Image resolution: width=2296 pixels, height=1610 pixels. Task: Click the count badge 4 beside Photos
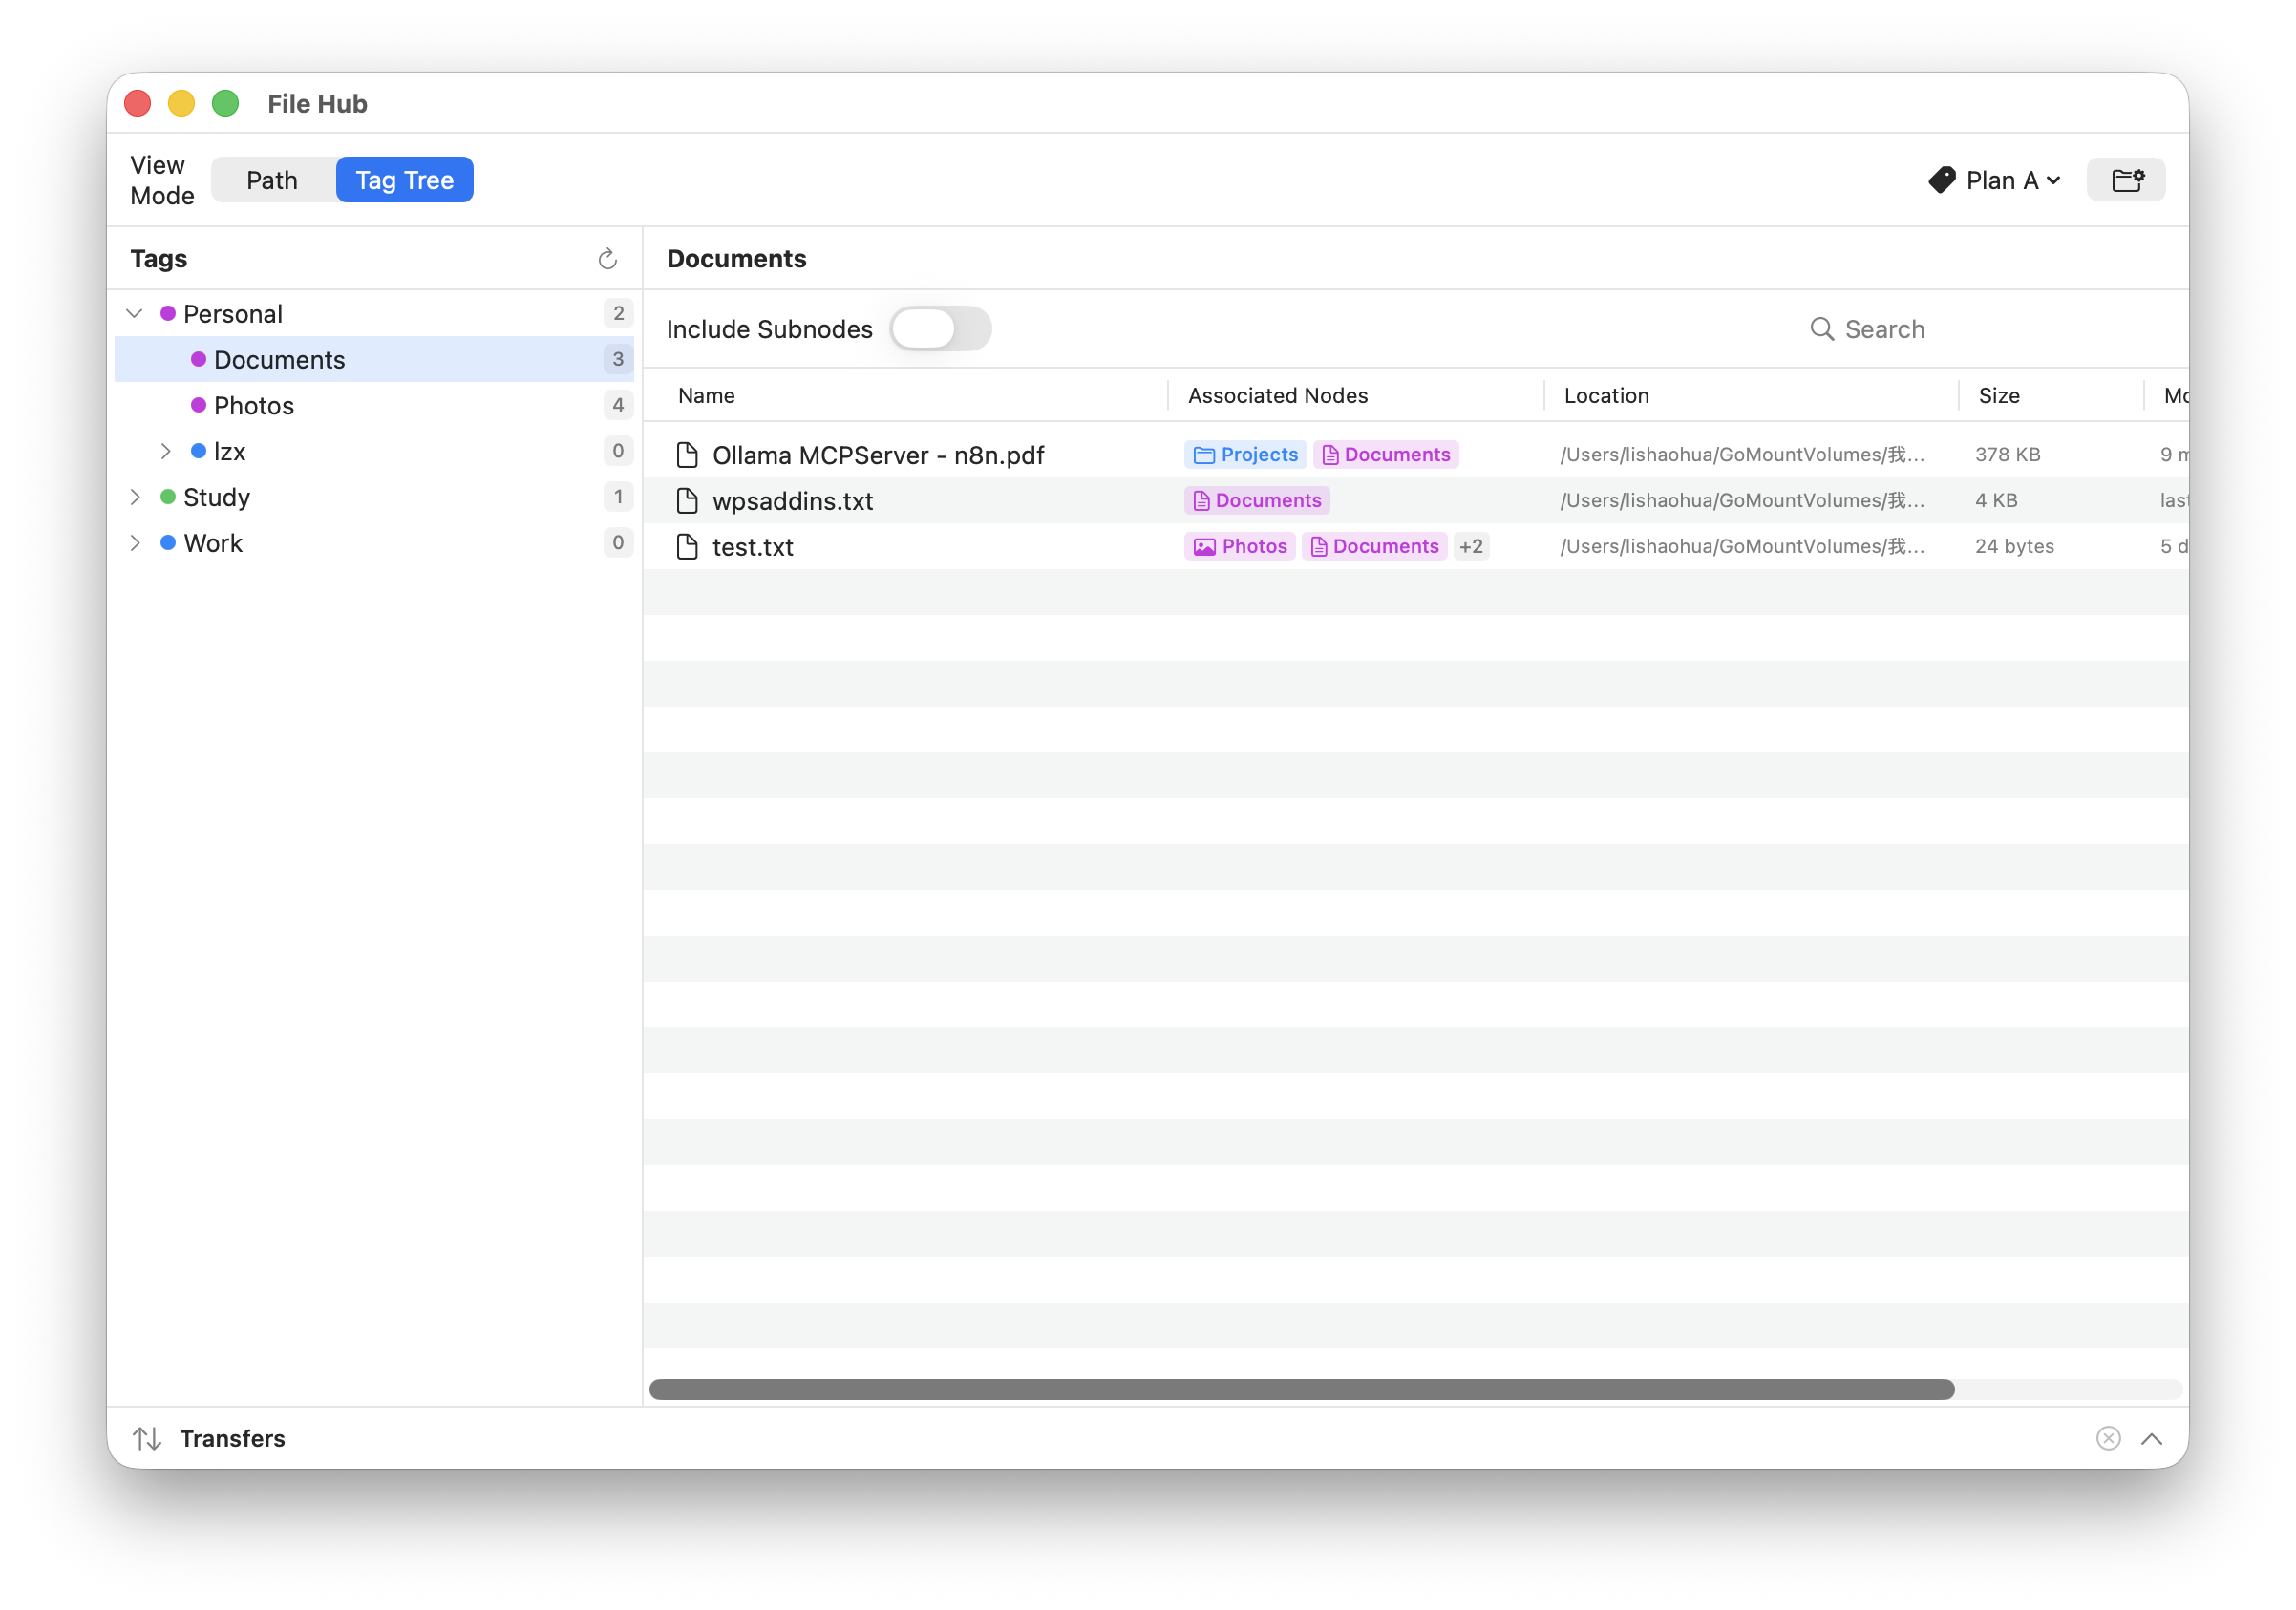click(x=618, y=406)
